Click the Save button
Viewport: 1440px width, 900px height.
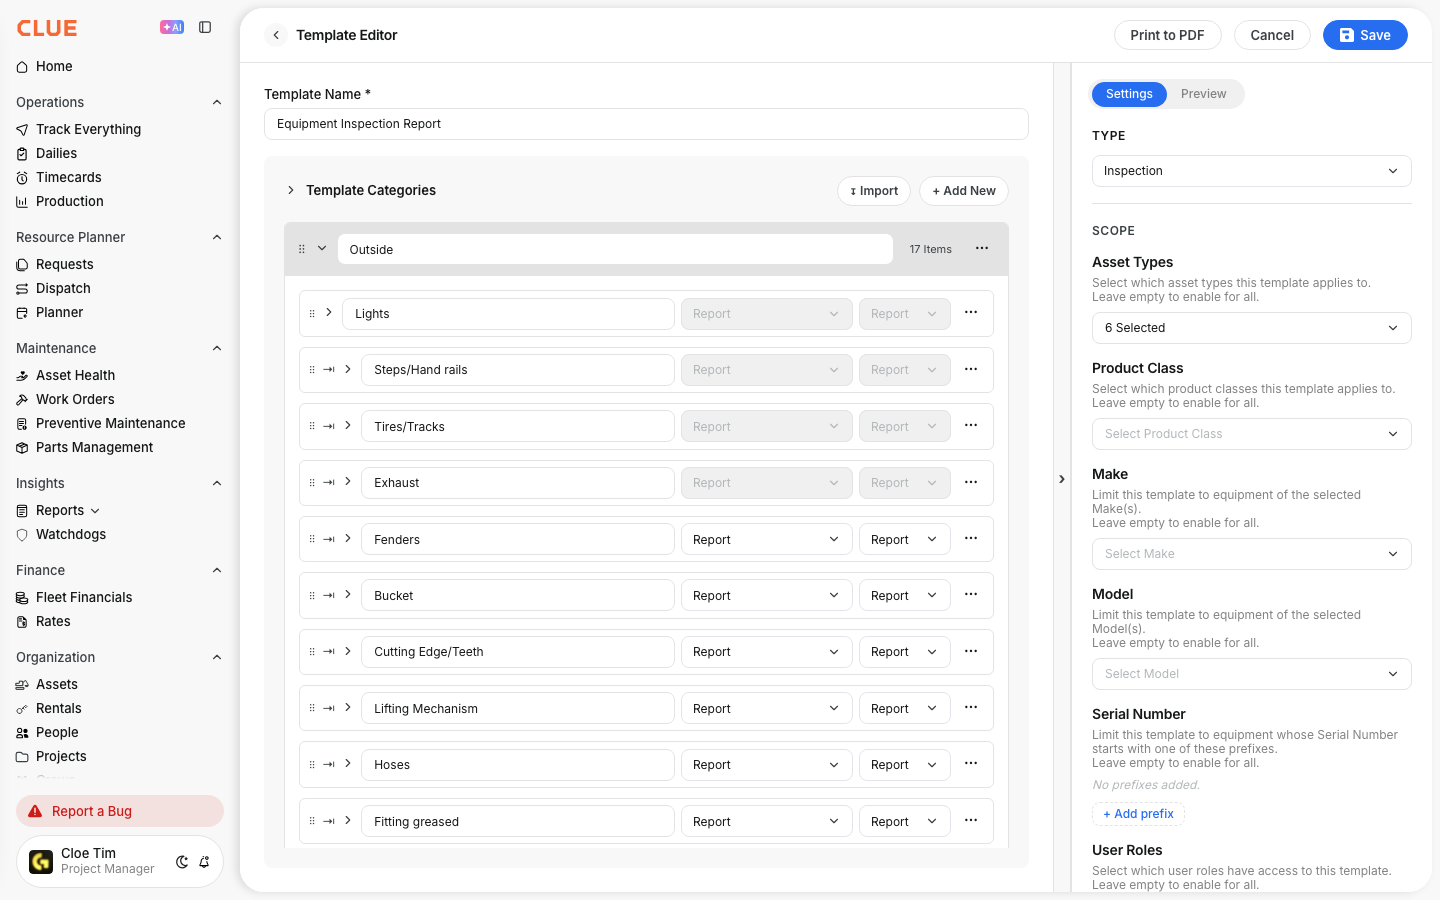[1365, 35]
